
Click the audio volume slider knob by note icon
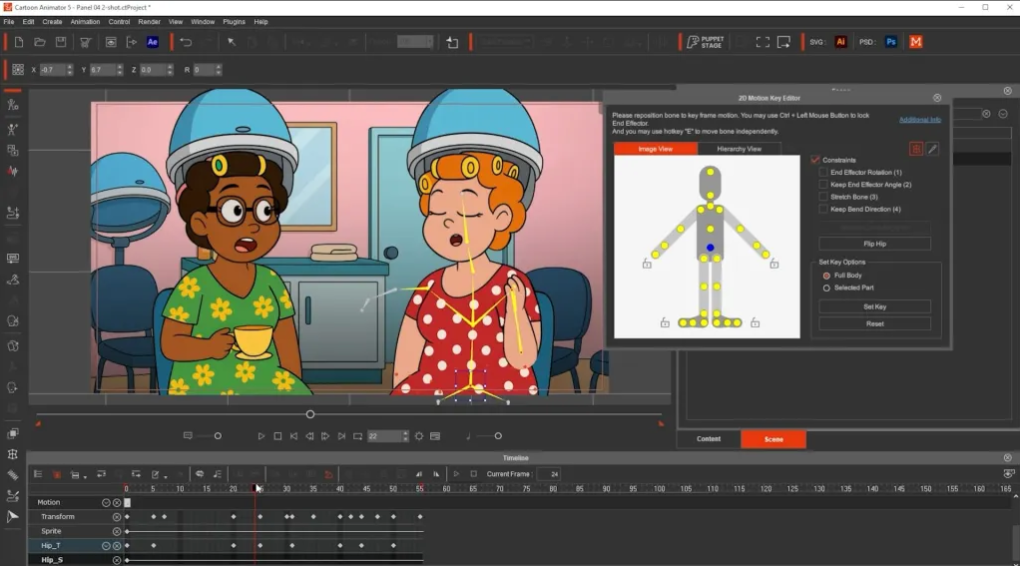[498, 436]
